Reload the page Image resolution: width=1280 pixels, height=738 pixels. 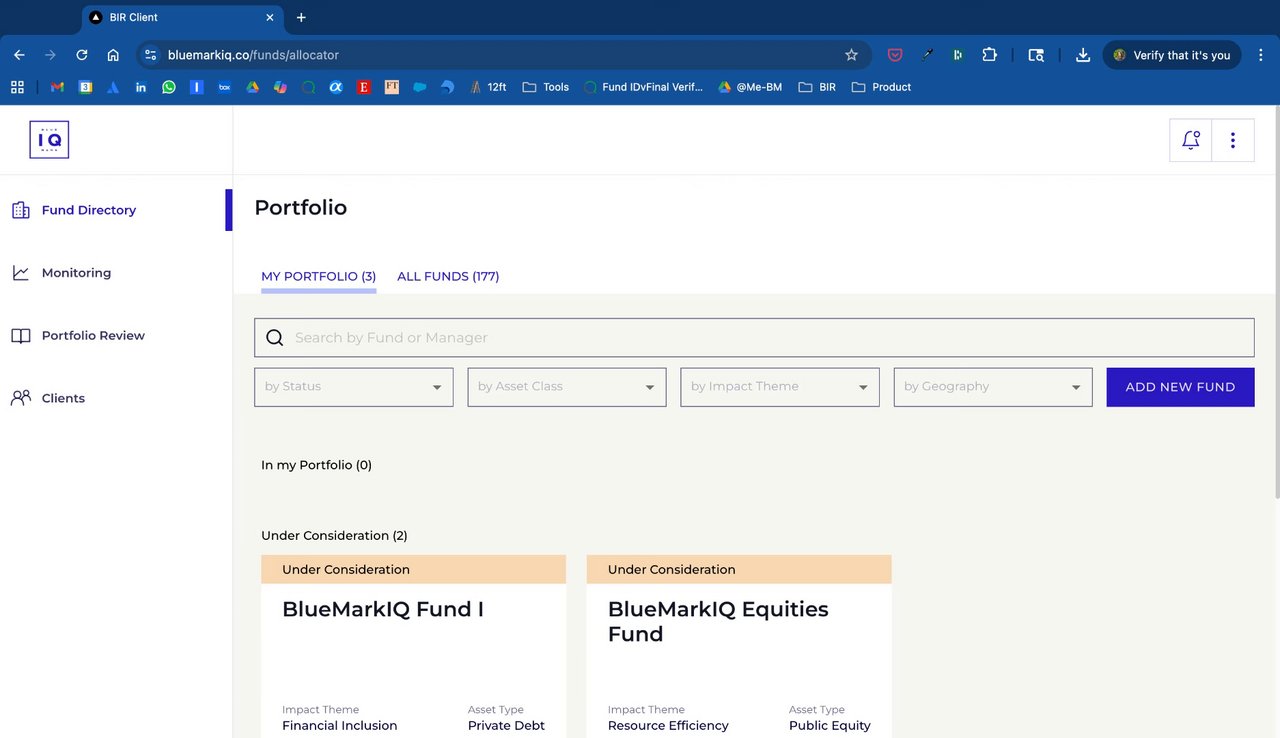point(82,55)
